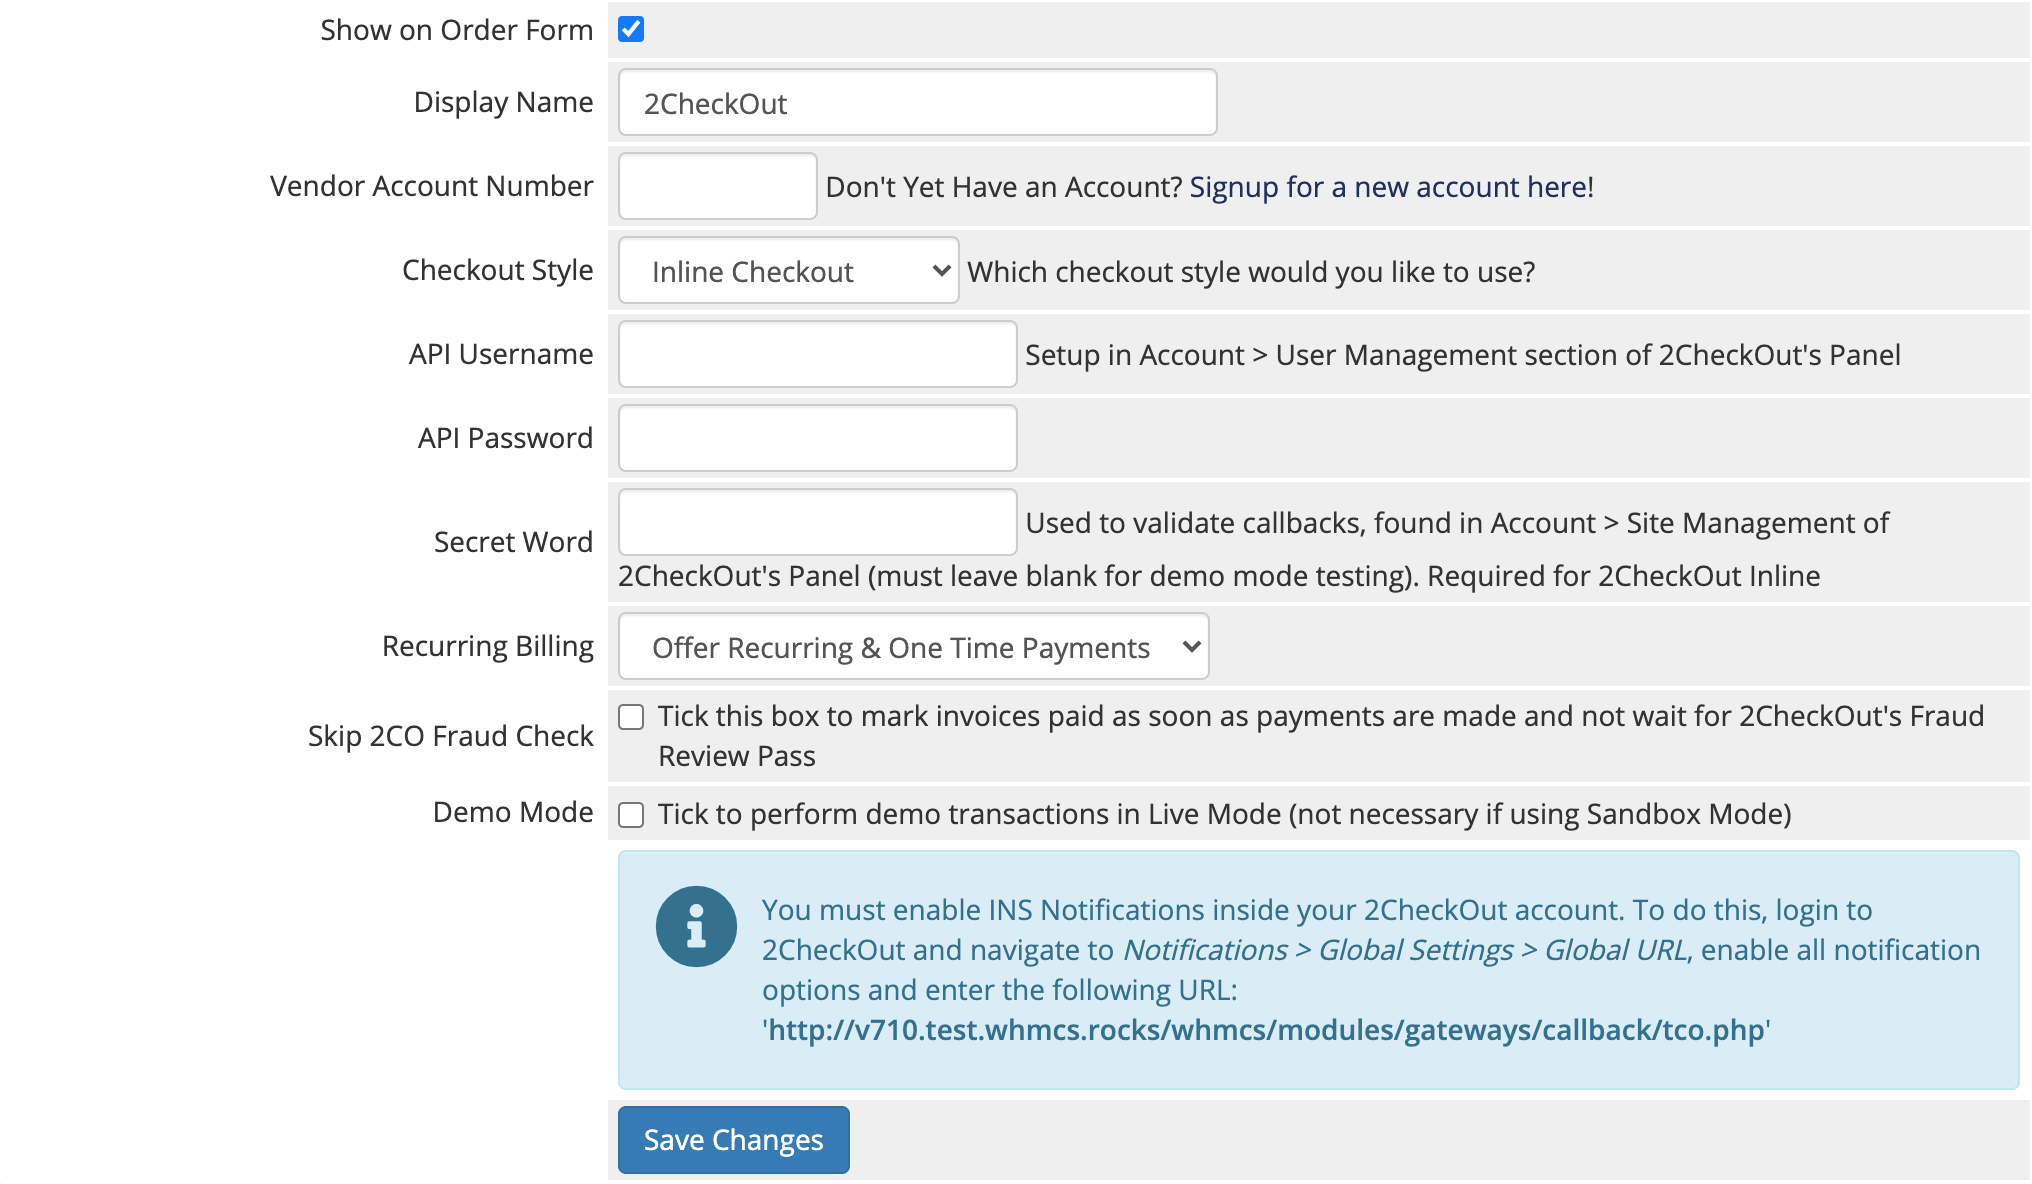Focus the Vendor Account Number field
The image size is (2032, 1184).
(x=717, y=186)
